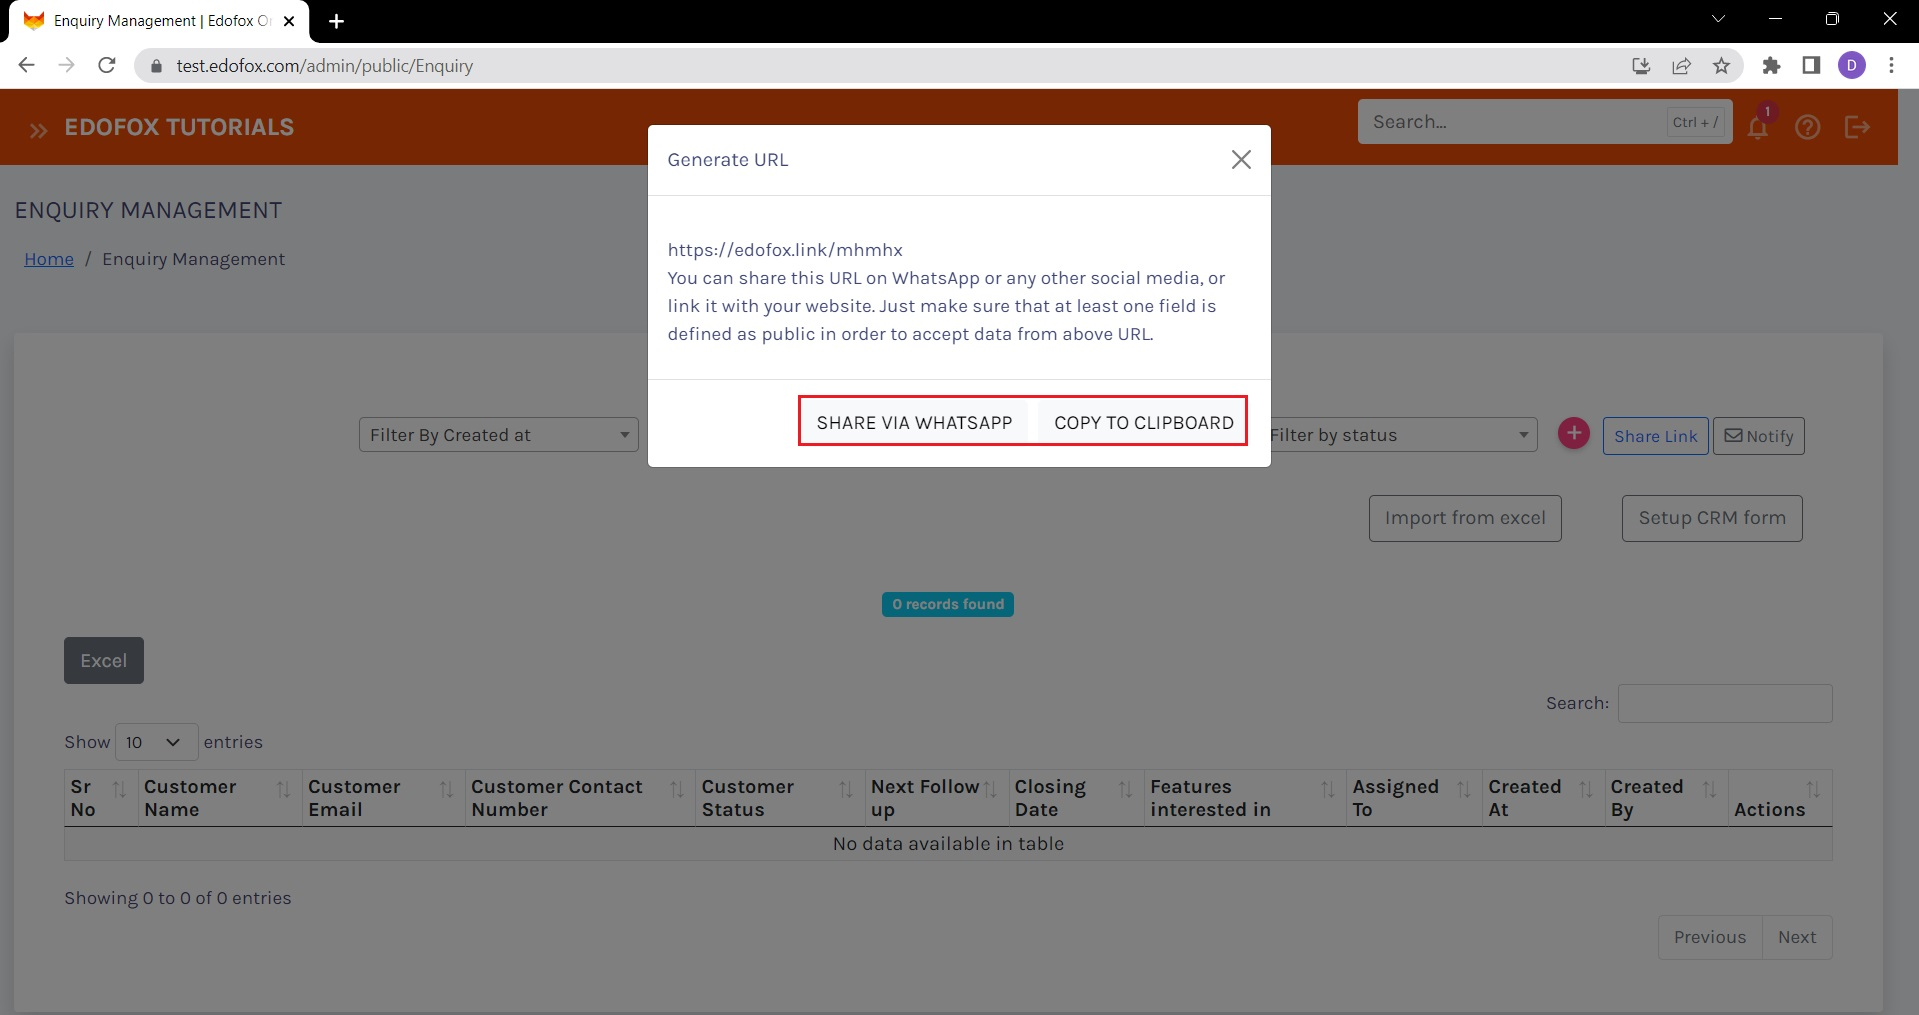
Task: Click the logout icon in header
Action: (x=1857, y=127)
